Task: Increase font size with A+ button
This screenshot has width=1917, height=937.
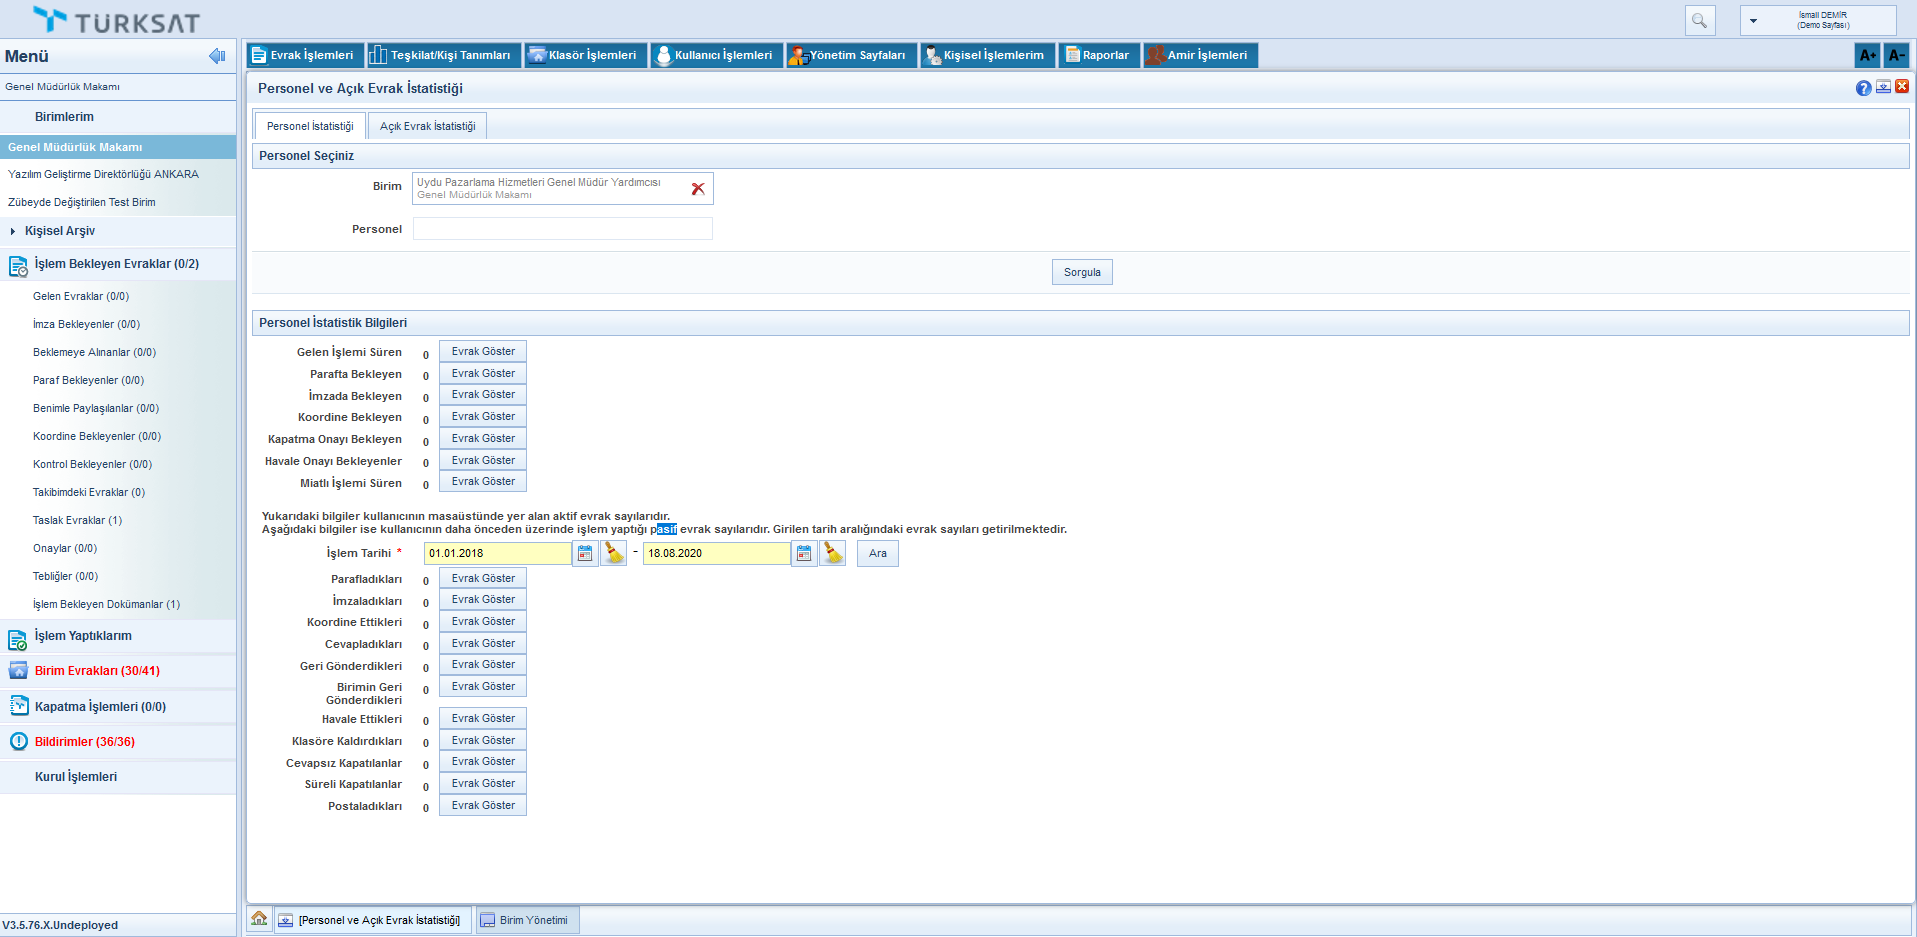Action: 1867,56
